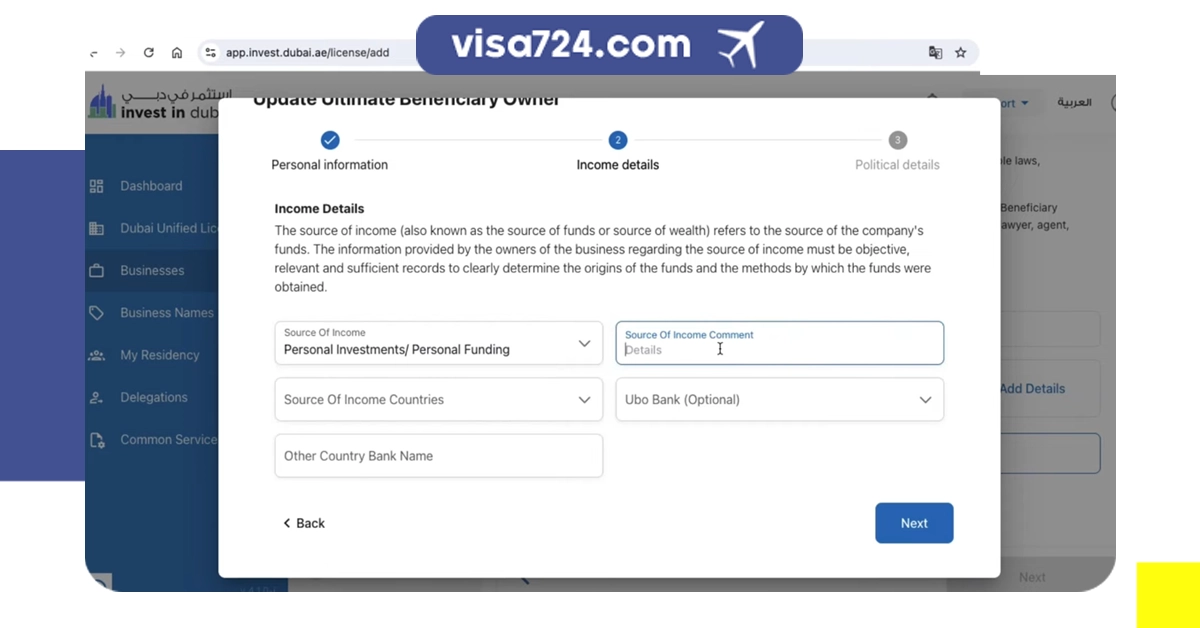Click the Dashboard grid icon
Viewport: 1200px width, 628px height.
pyautogui.click(x=97, y=186)
